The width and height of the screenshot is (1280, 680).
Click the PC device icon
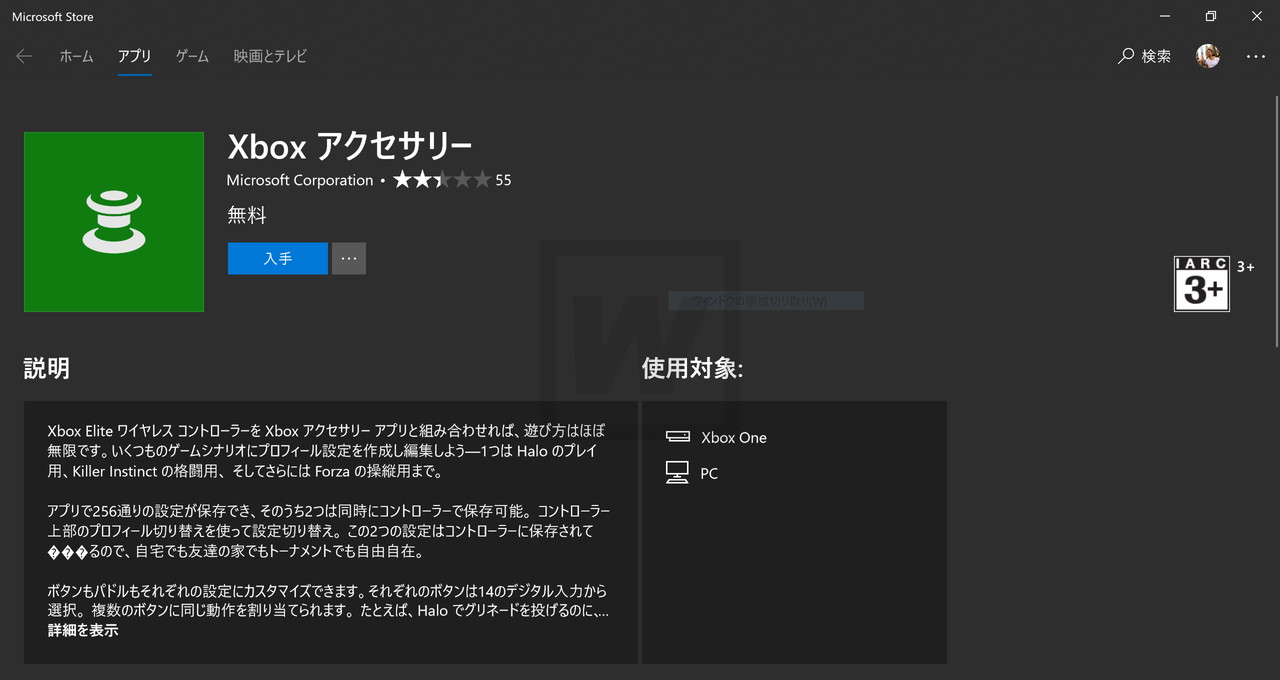[x=678, y=473]
